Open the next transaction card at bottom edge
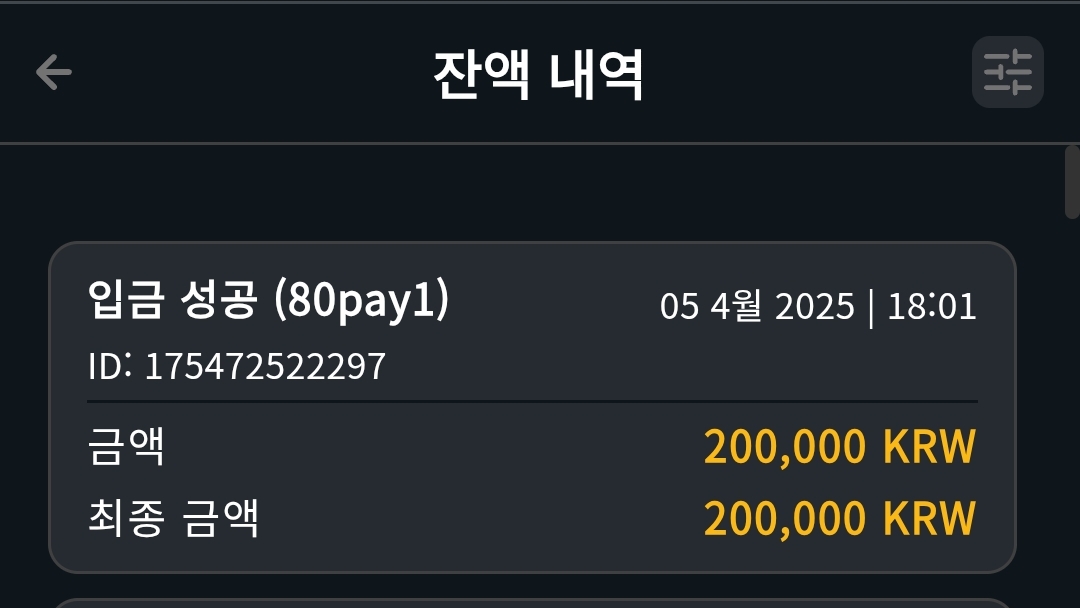 532,603
